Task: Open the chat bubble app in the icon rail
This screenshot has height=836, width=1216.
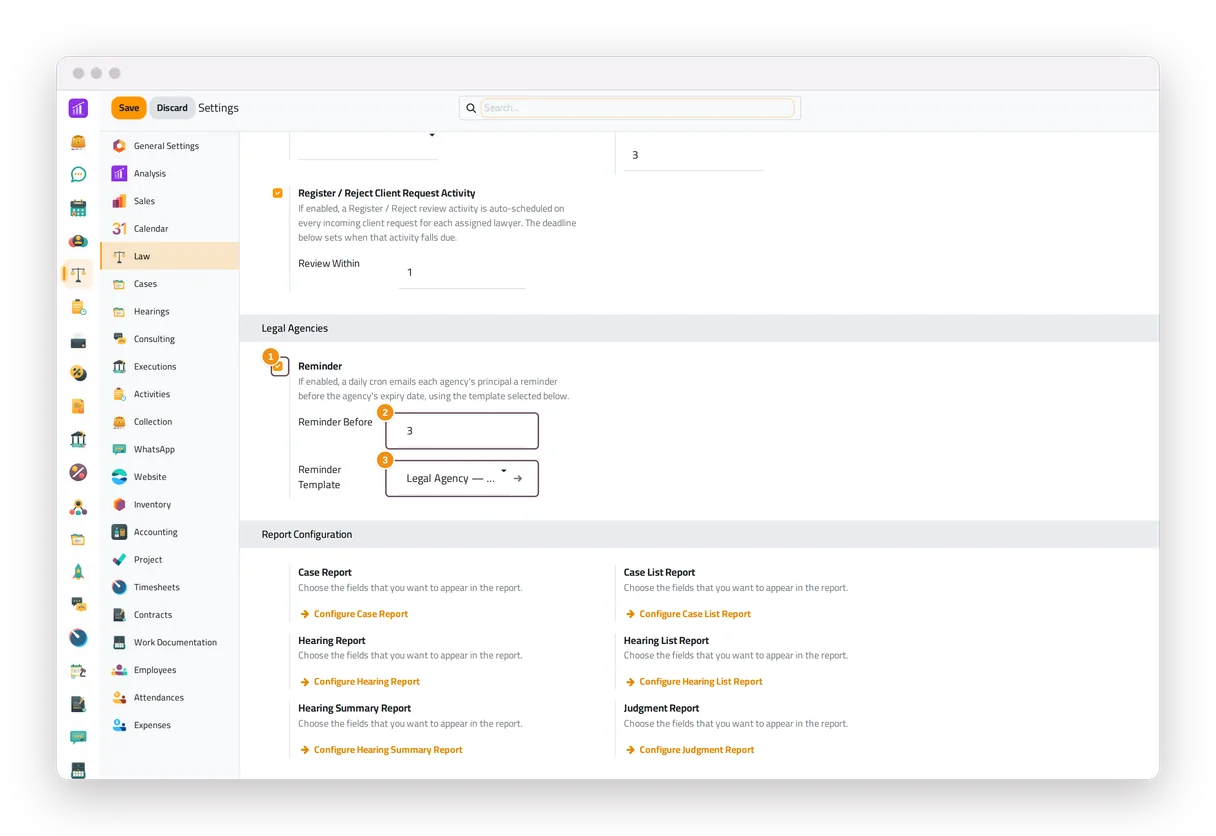Action: [78, 175]
